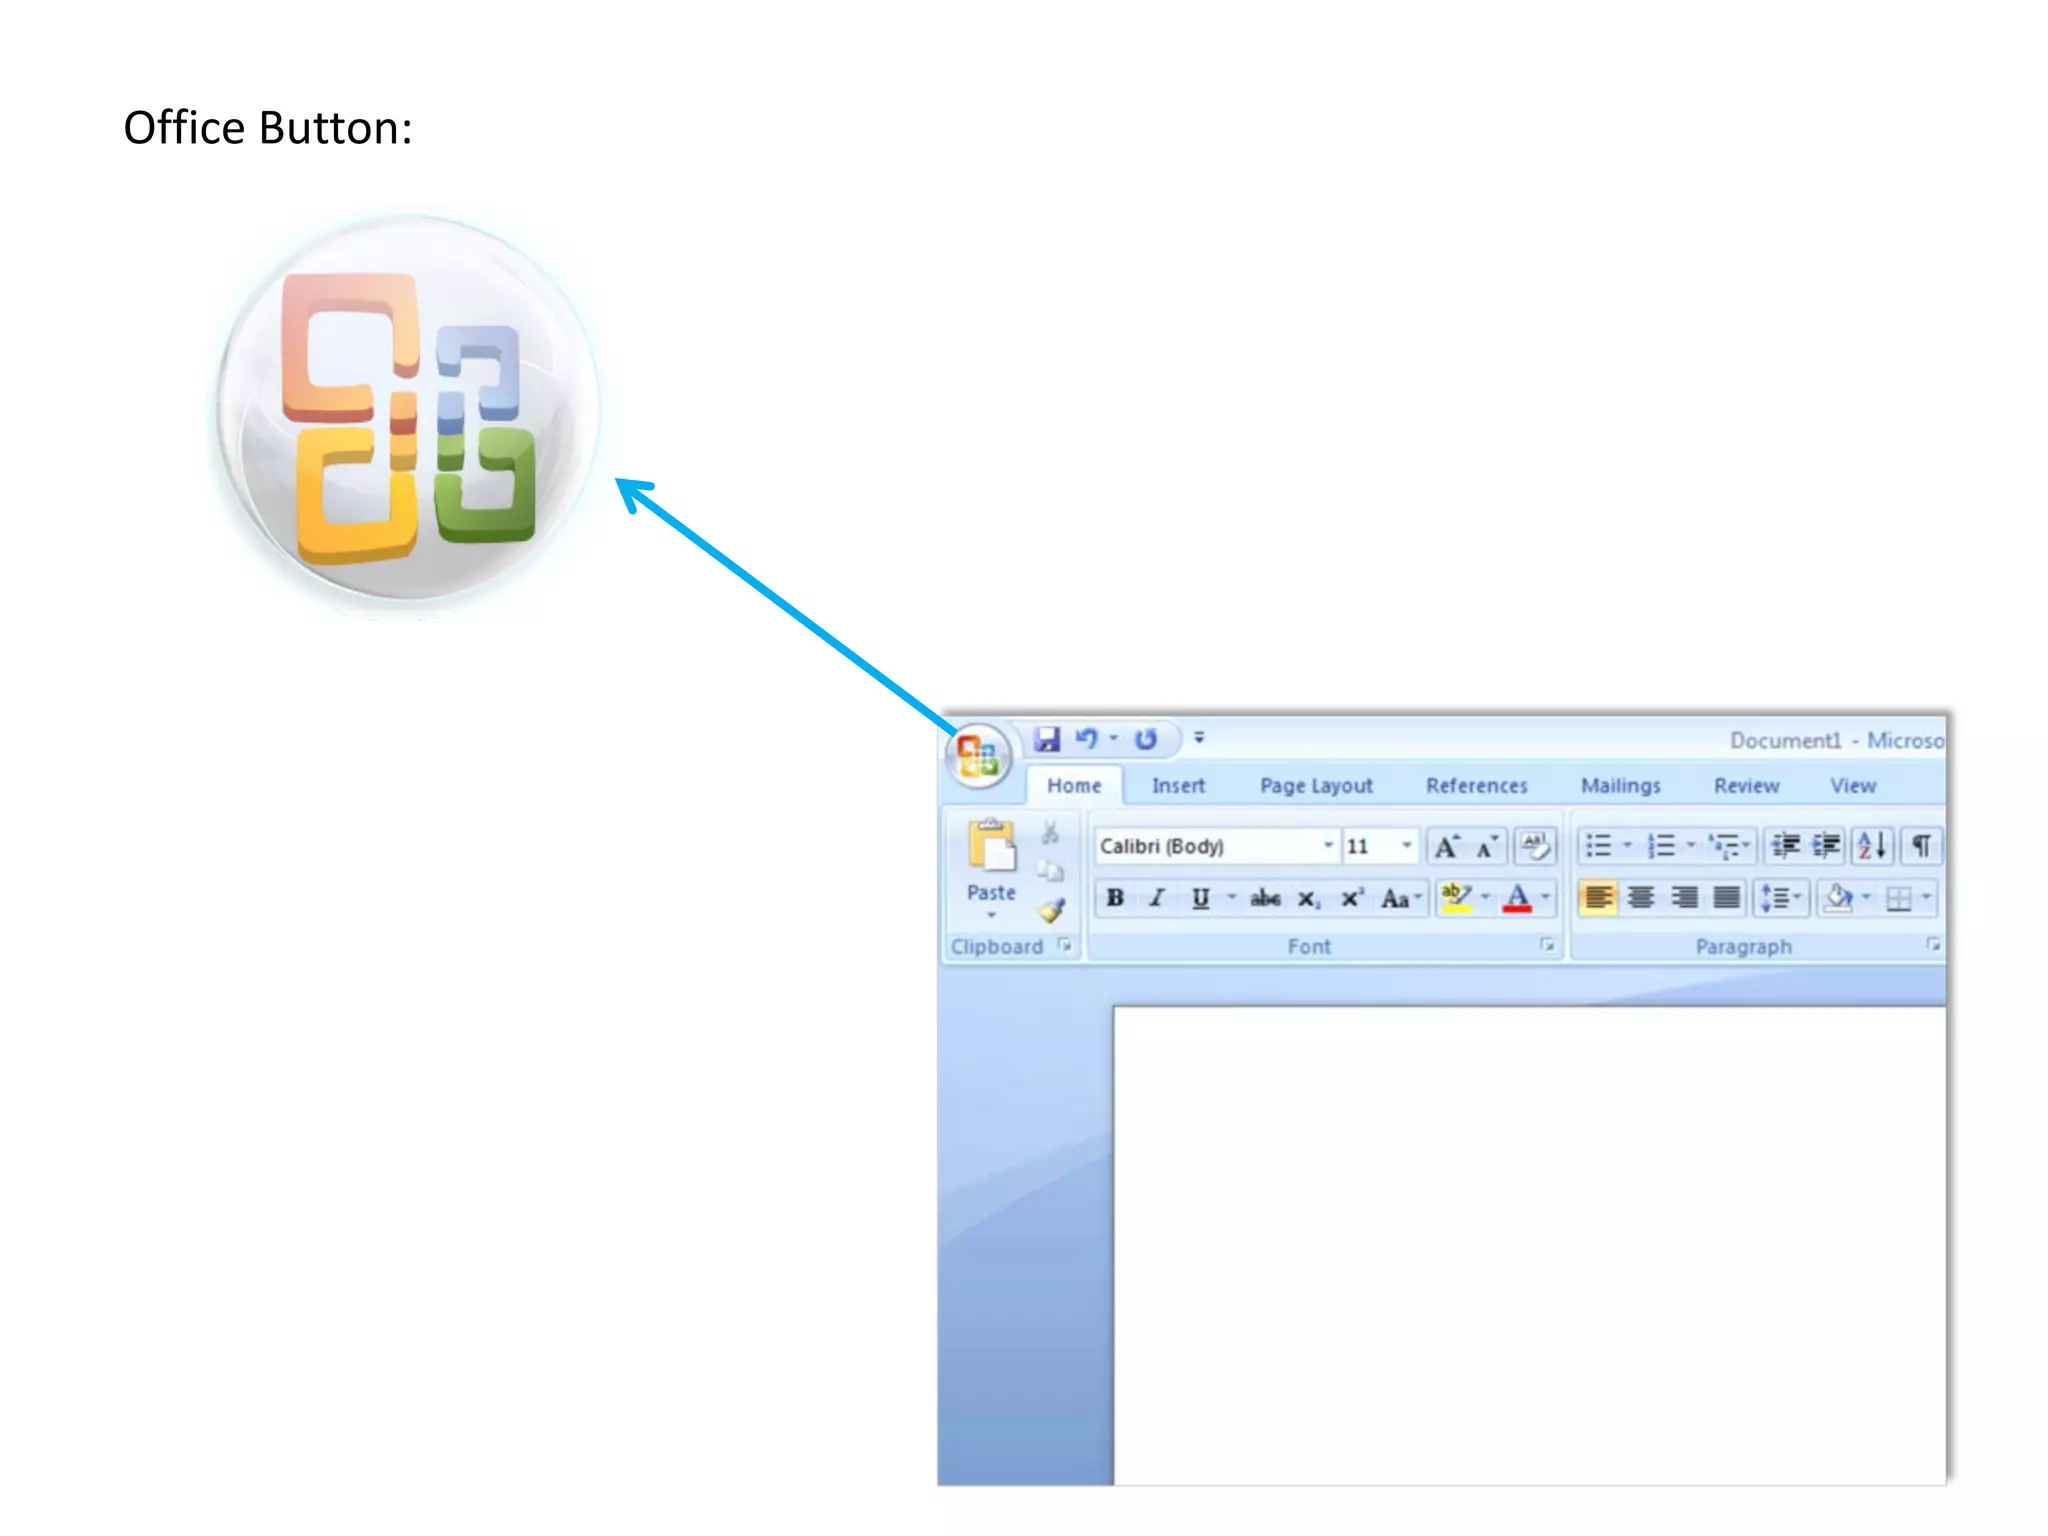
Task: Start a numbered list
Action: [1661, 847]
